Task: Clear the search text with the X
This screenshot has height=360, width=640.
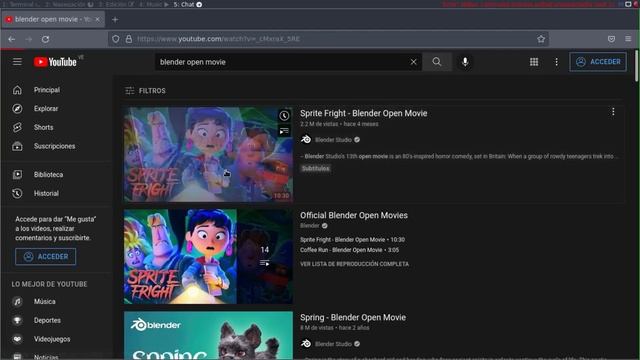Action: click(413, 62)
